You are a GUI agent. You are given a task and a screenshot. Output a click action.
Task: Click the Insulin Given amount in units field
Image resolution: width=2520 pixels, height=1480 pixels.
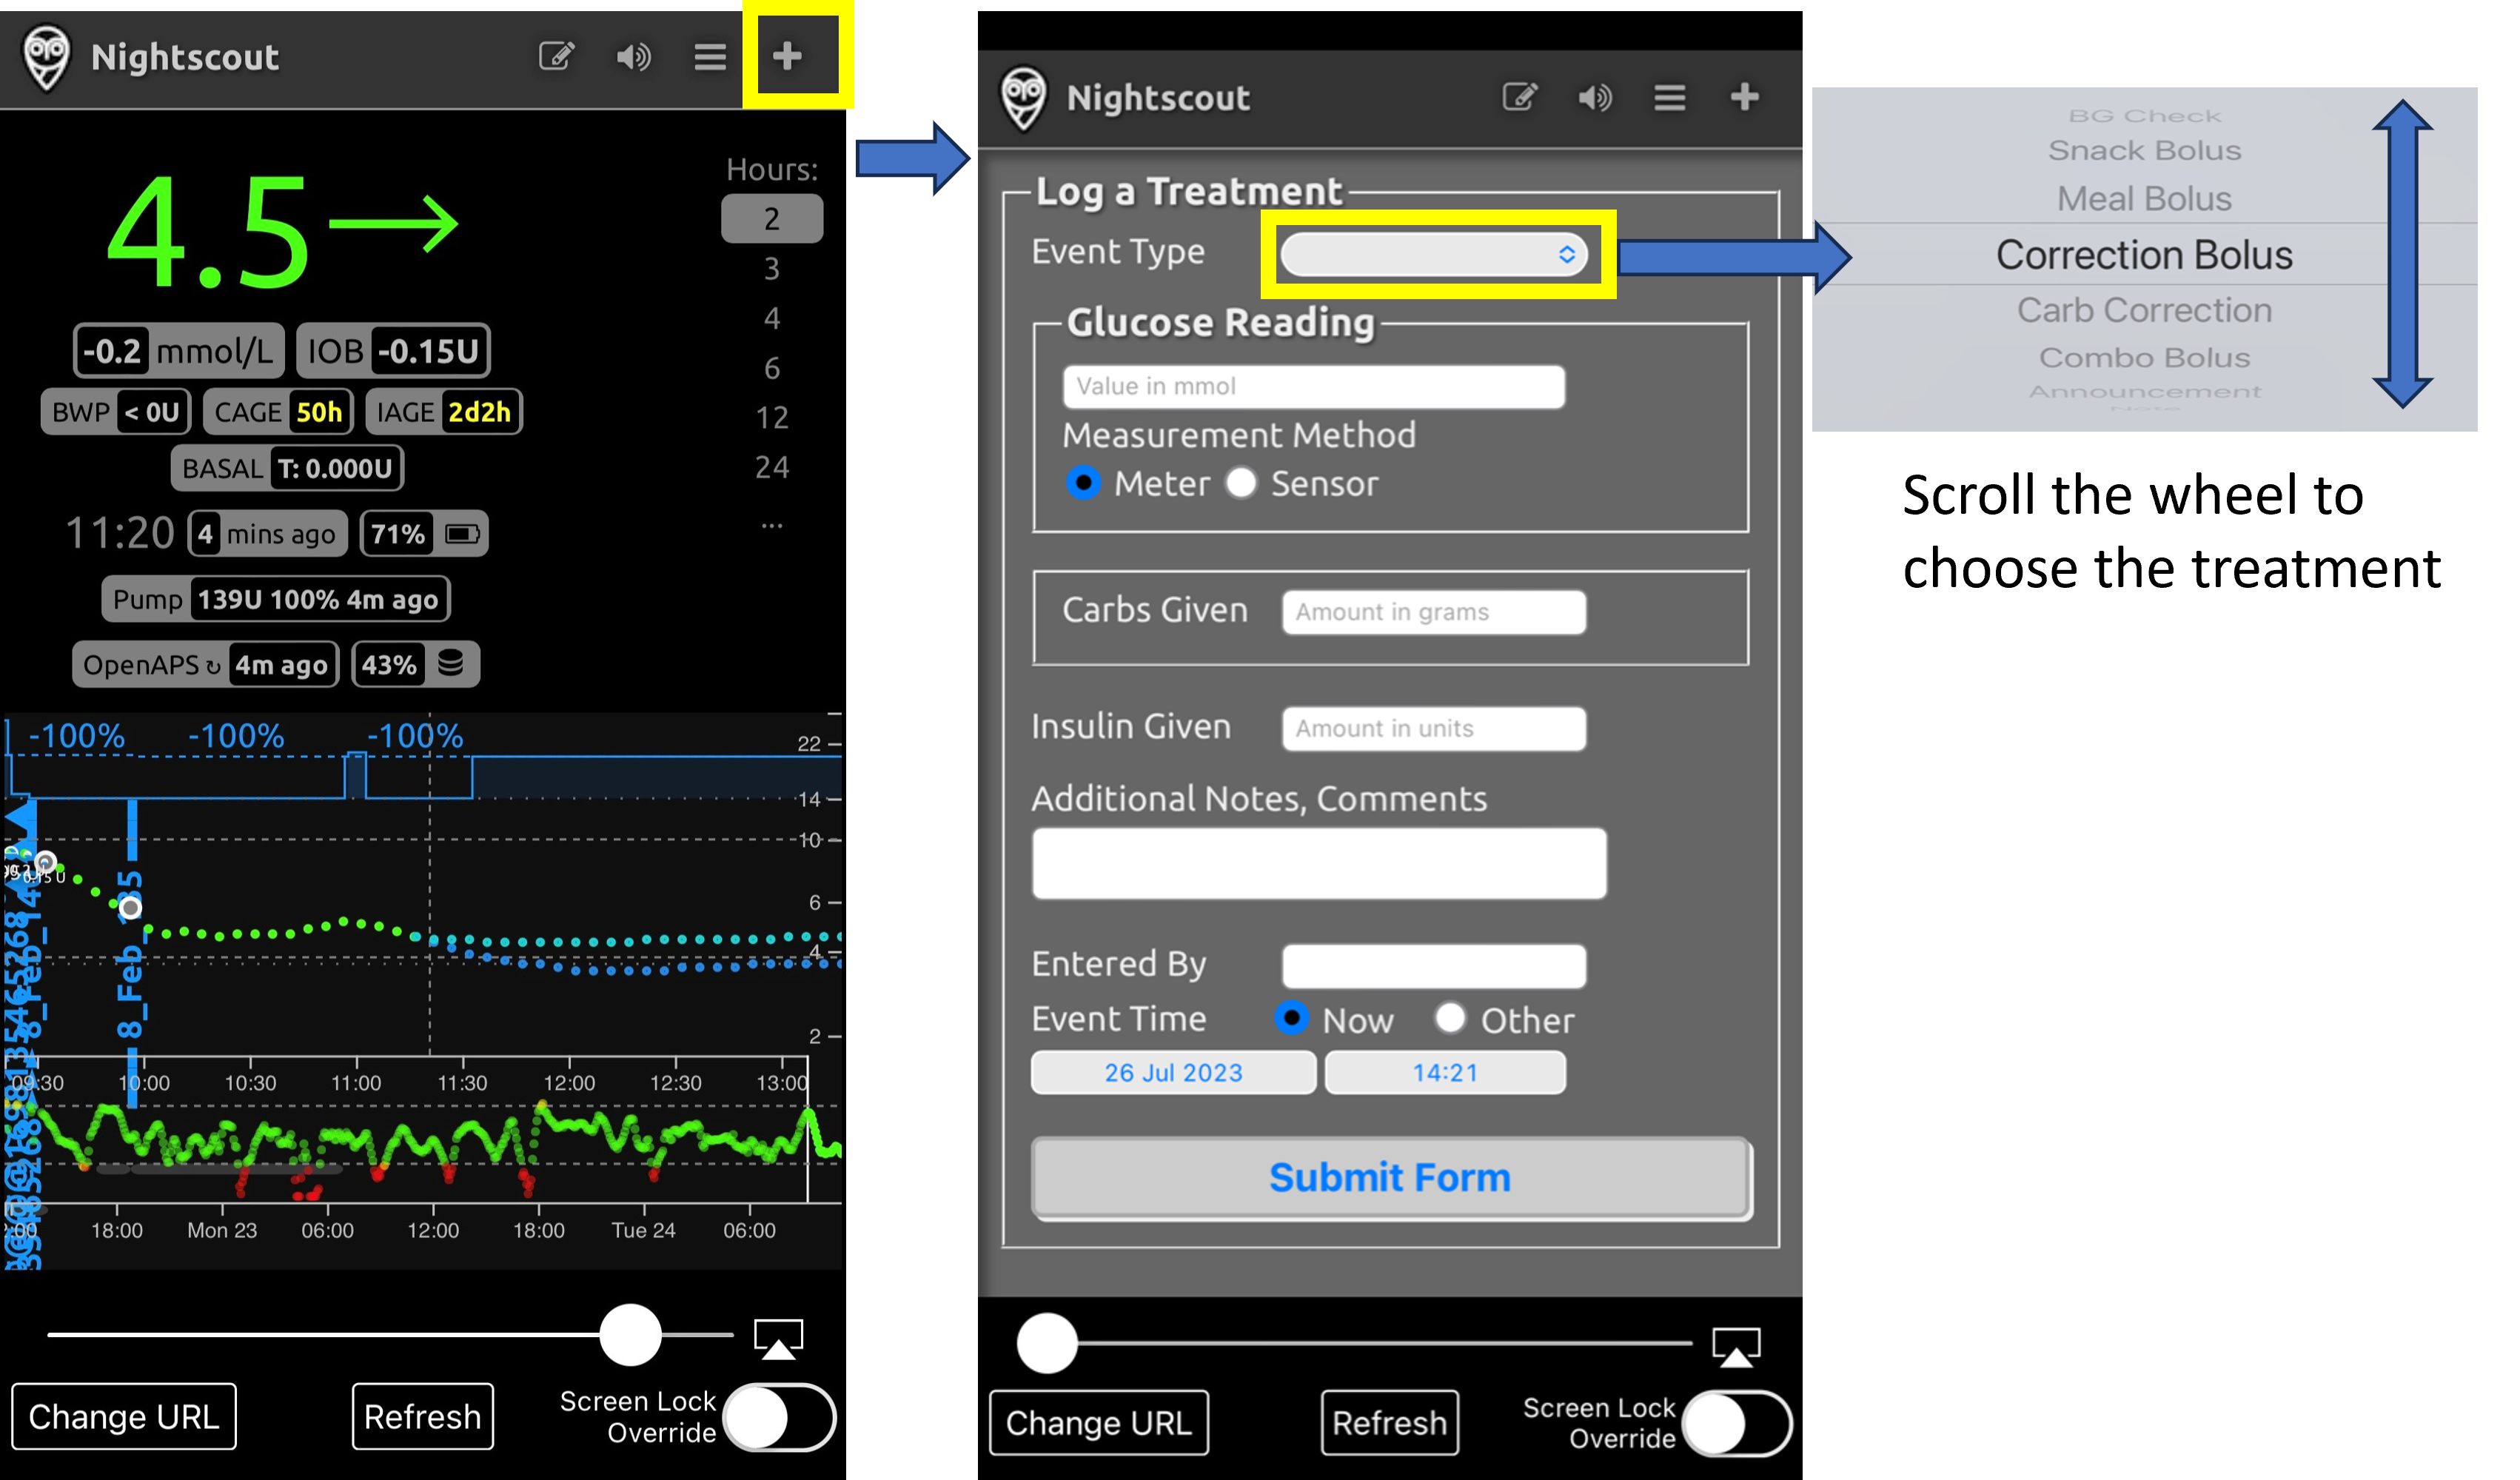tap(1434, 728)
